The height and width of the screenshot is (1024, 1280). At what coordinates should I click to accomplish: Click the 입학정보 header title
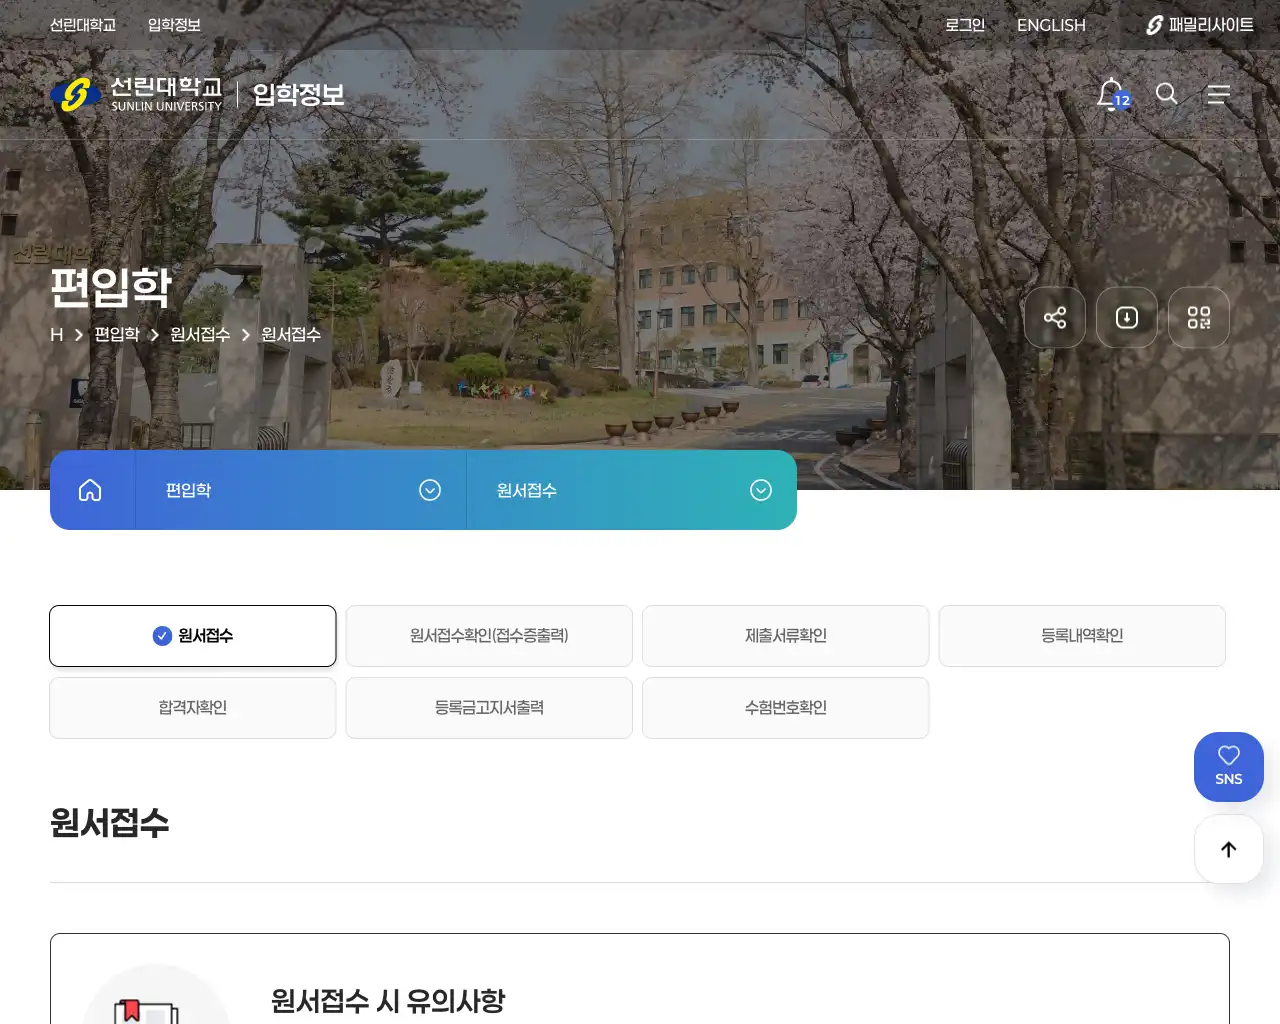click(298, 94)
